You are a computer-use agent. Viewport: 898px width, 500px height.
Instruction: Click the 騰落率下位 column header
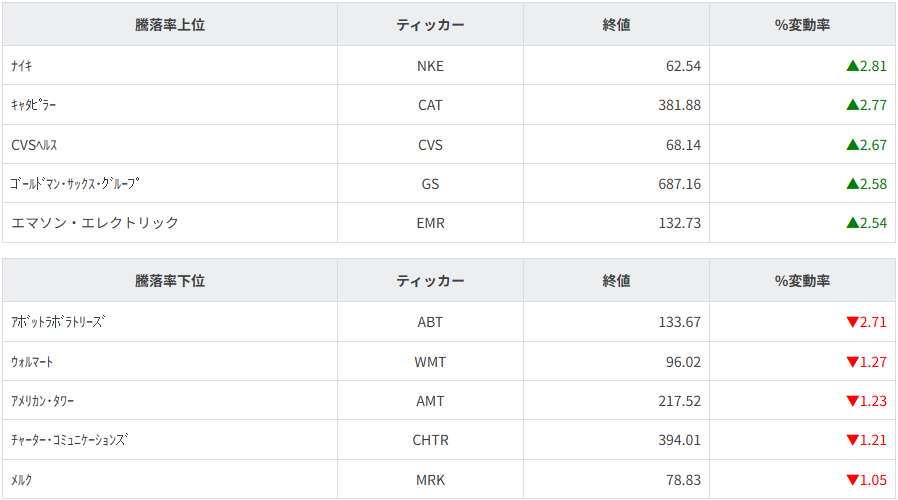click(170, 281)
